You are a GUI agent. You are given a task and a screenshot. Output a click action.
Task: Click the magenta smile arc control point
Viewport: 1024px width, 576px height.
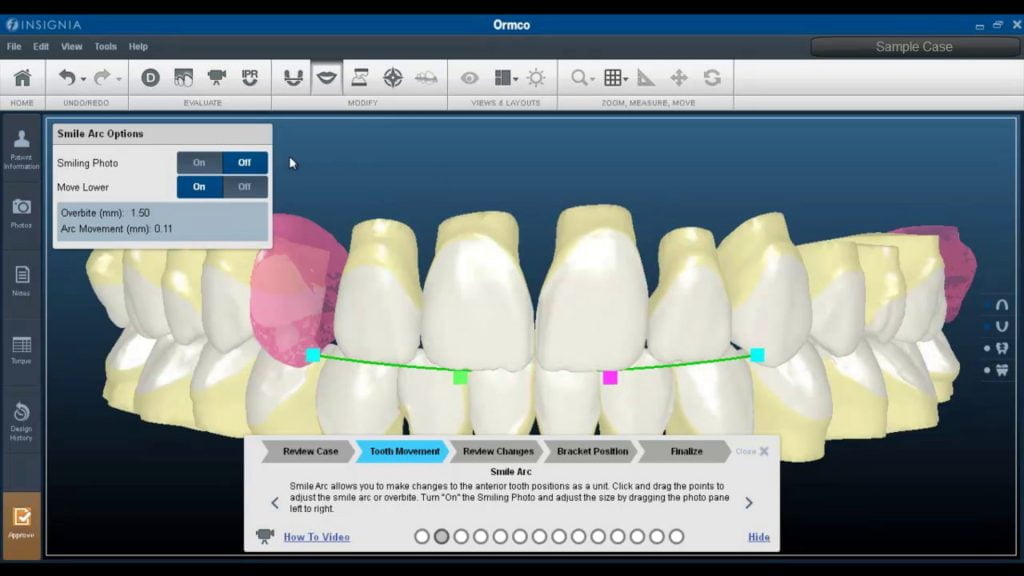610,377
